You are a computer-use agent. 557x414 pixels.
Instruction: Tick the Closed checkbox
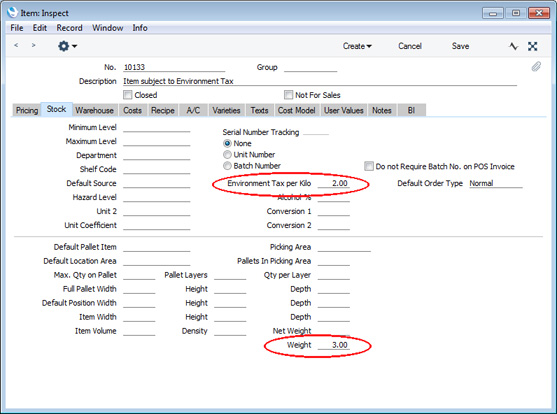pyautogui.click(x=128, y=95)
